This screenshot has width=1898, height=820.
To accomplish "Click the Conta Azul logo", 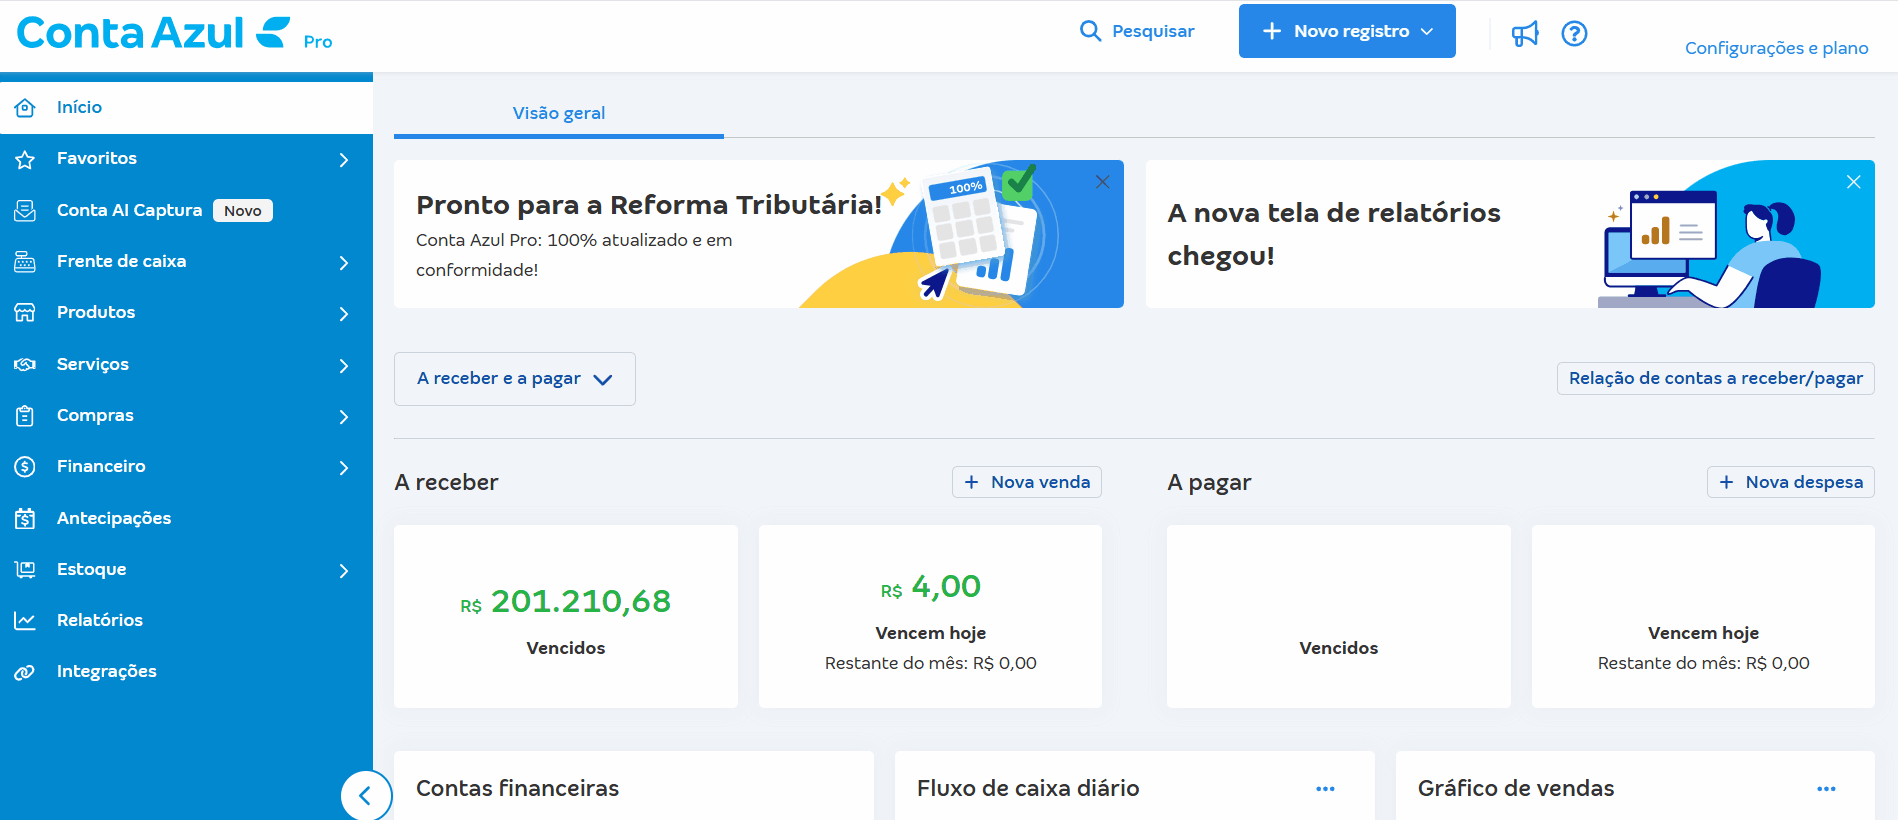I will [154, 32].
